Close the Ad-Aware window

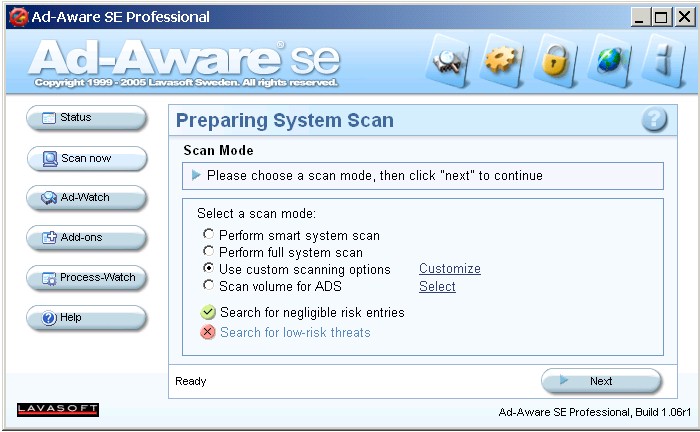(x=684, y=17)
